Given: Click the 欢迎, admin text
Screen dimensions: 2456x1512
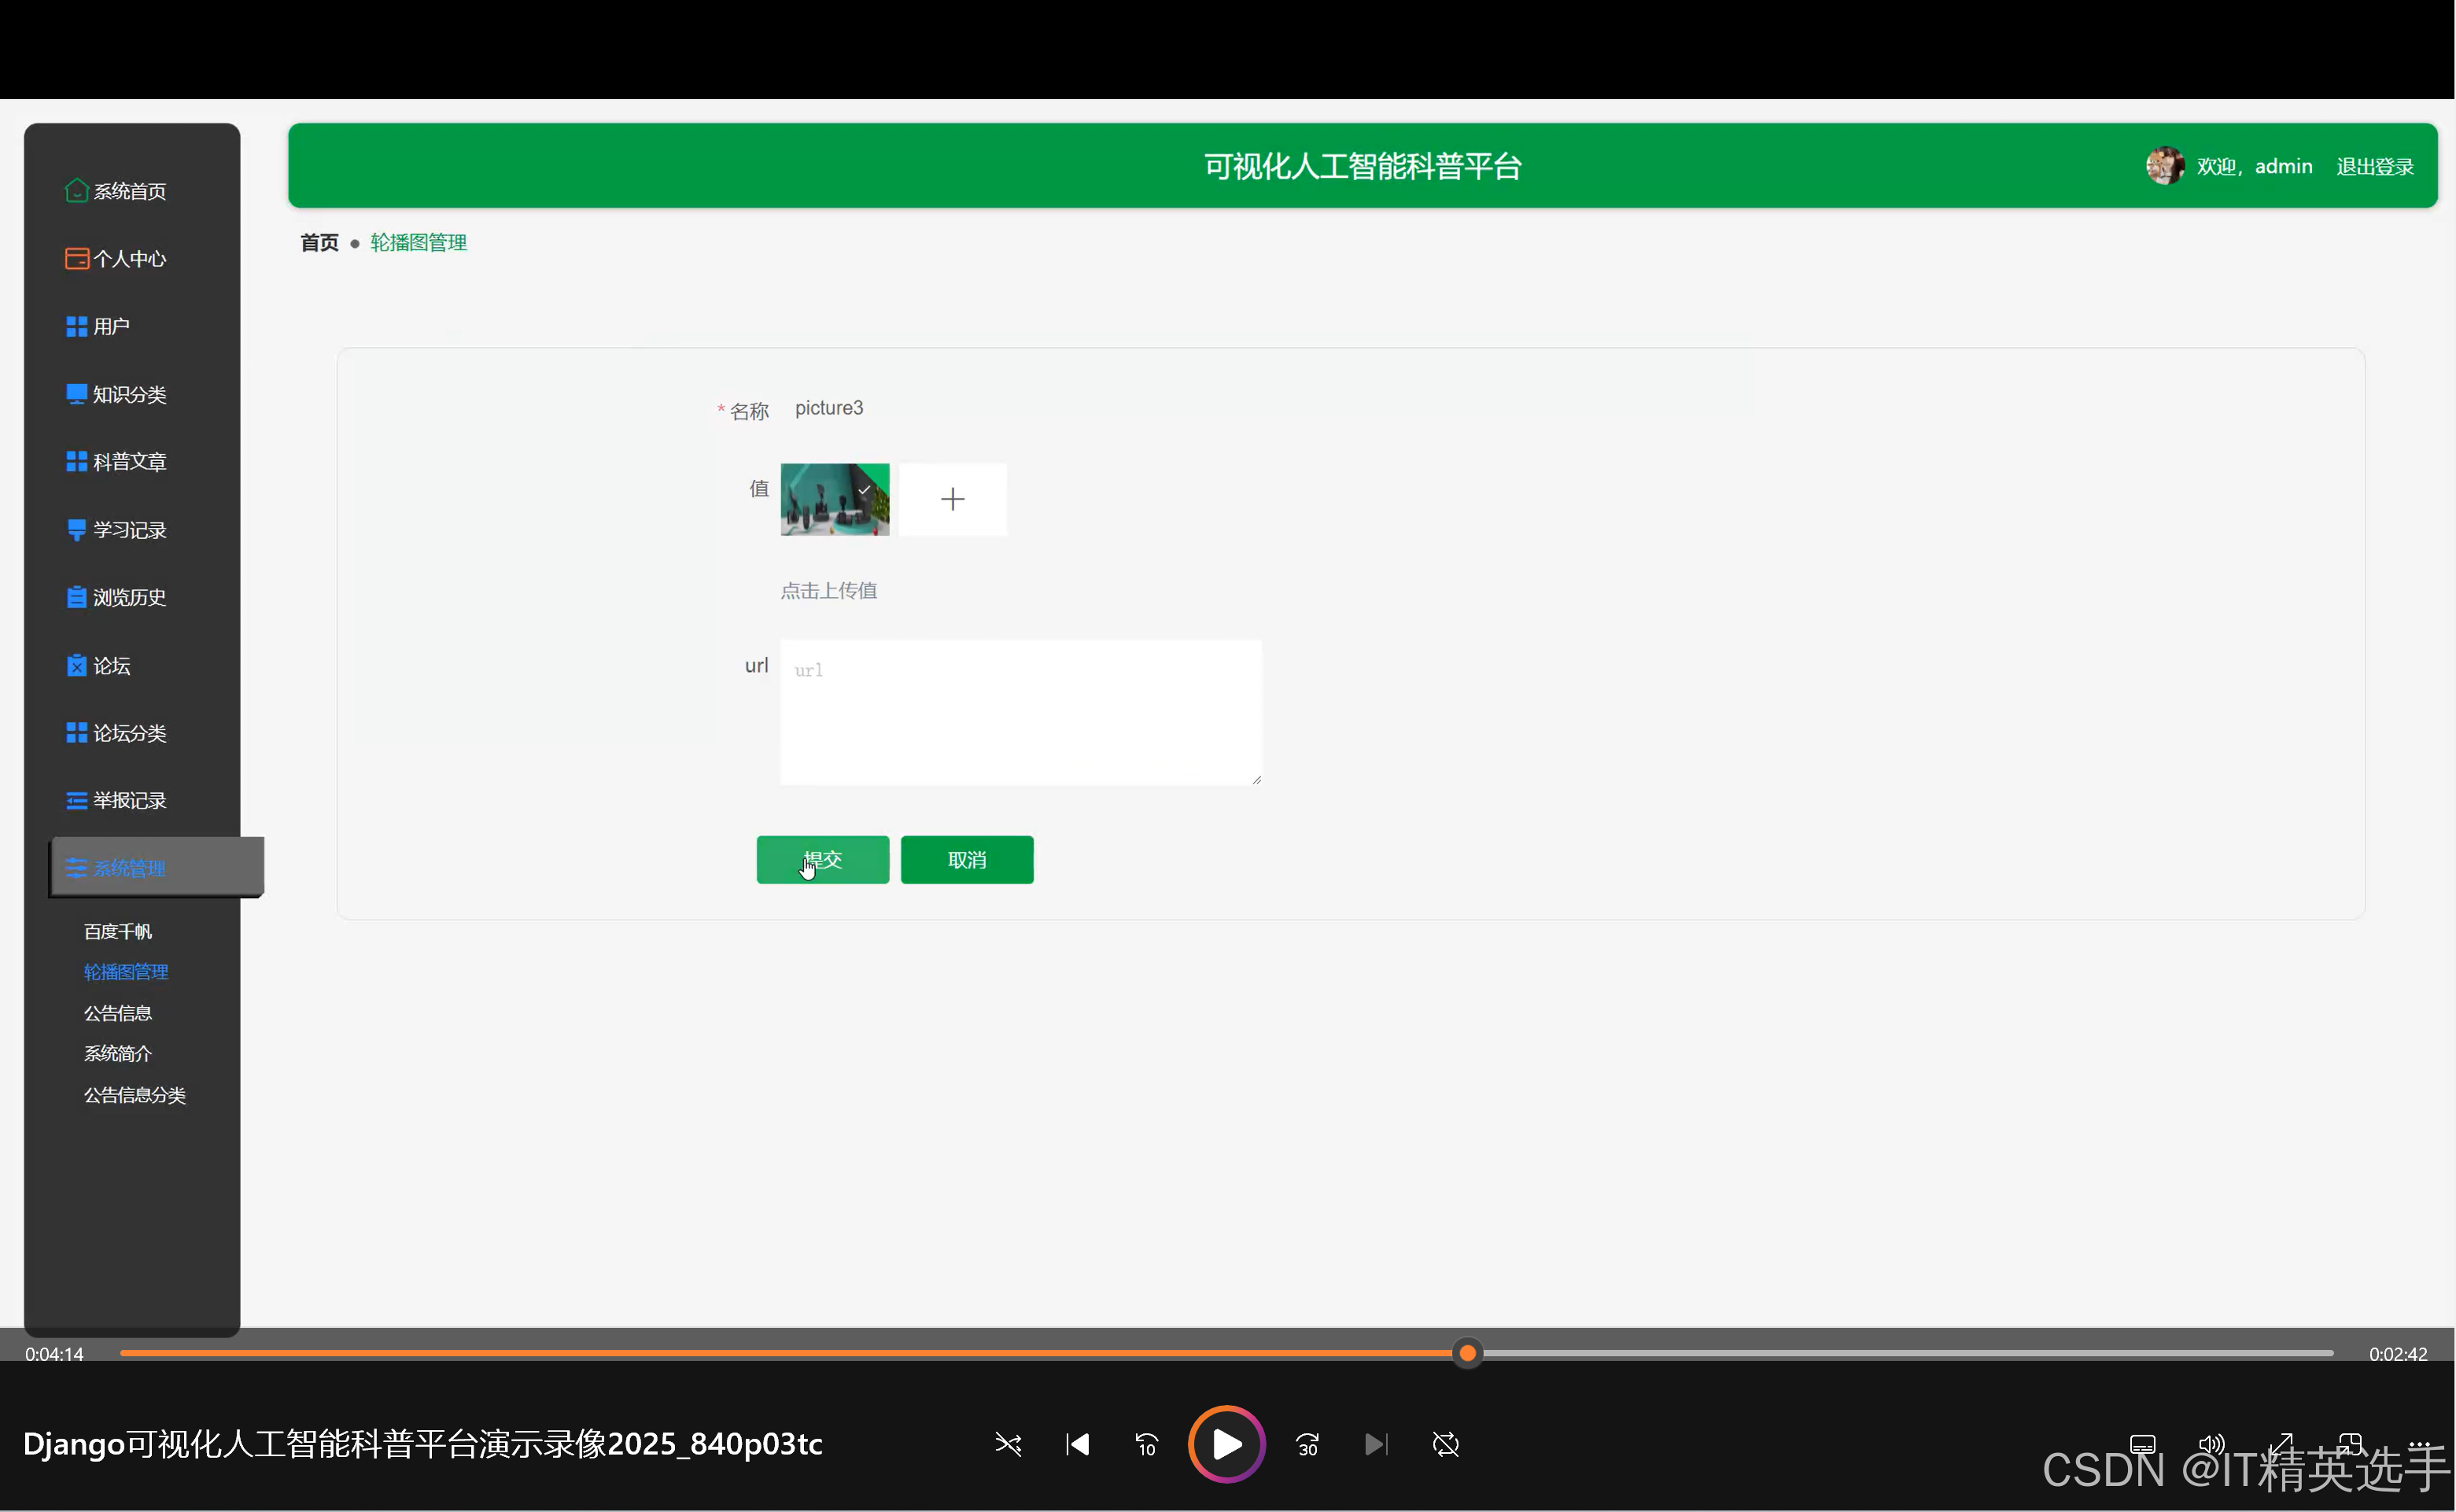Looking at the screenshot, I should 2254,166.
